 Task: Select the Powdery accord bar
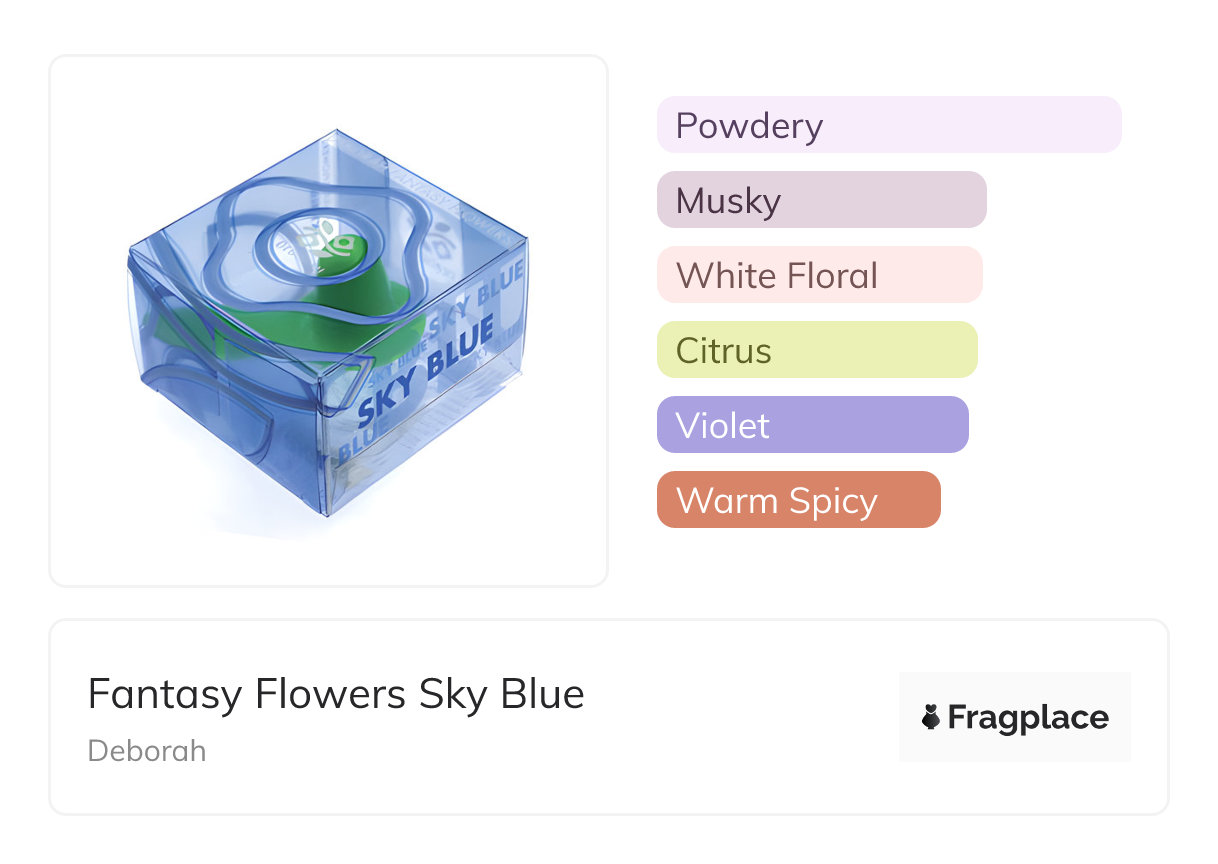click(x=888, y=125)
